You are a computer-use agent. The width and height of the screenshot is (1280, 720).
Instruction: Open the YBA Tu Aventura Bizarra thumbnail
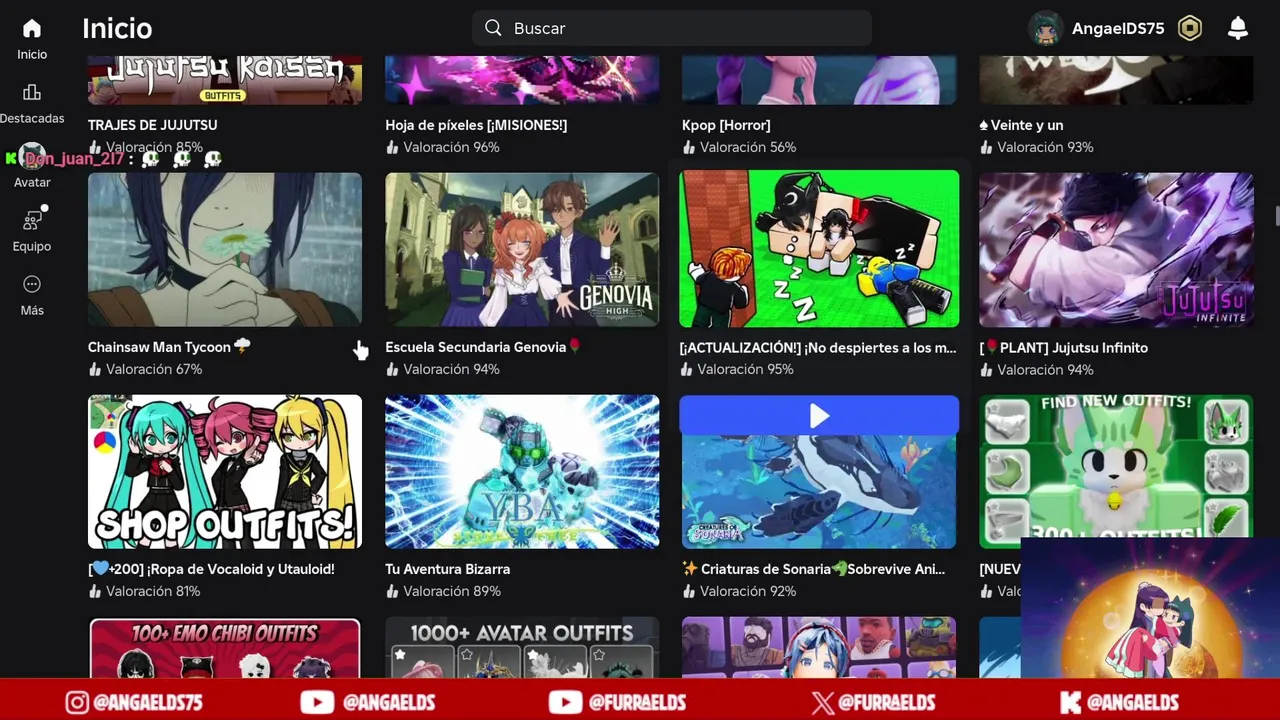tap(522, 471)
